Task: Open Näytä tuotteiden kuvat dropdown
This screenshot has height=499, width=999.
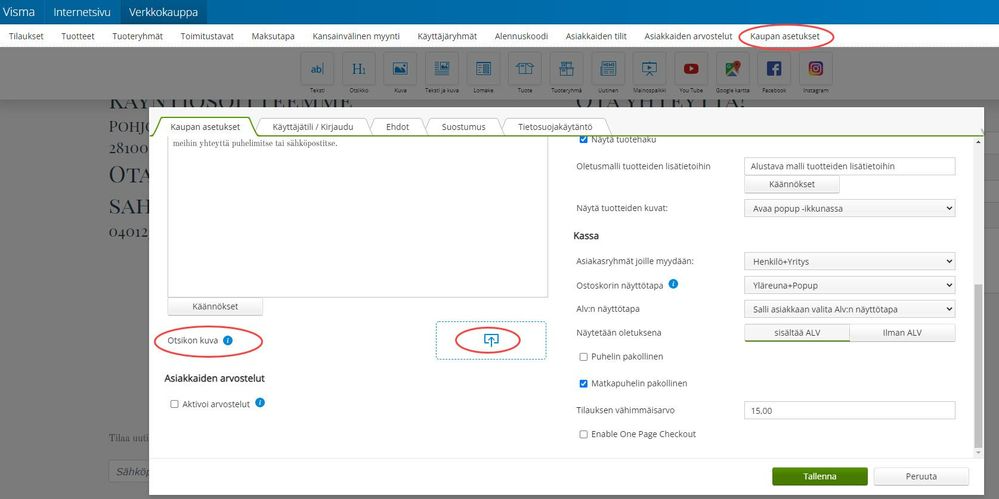Action: click(x=850, y=208)
